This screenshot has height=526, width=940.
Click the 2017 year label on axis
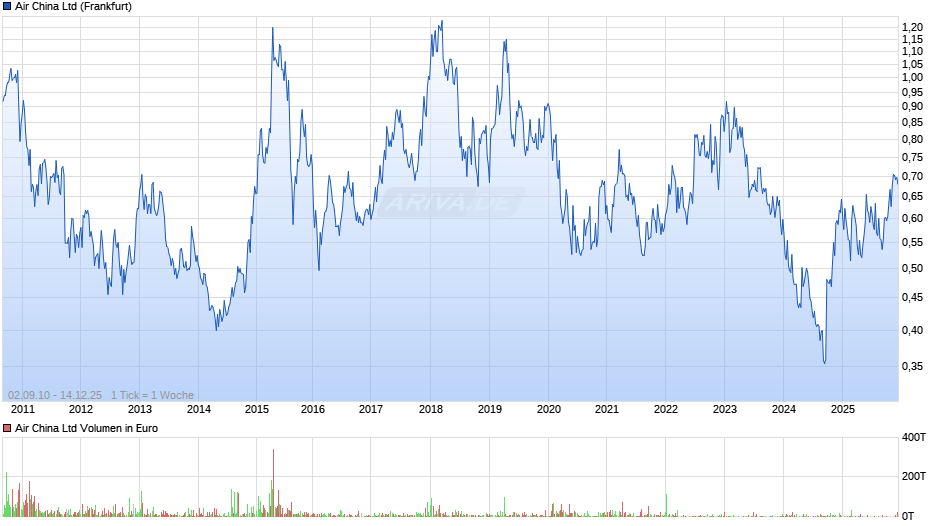(x=370, y=409)
